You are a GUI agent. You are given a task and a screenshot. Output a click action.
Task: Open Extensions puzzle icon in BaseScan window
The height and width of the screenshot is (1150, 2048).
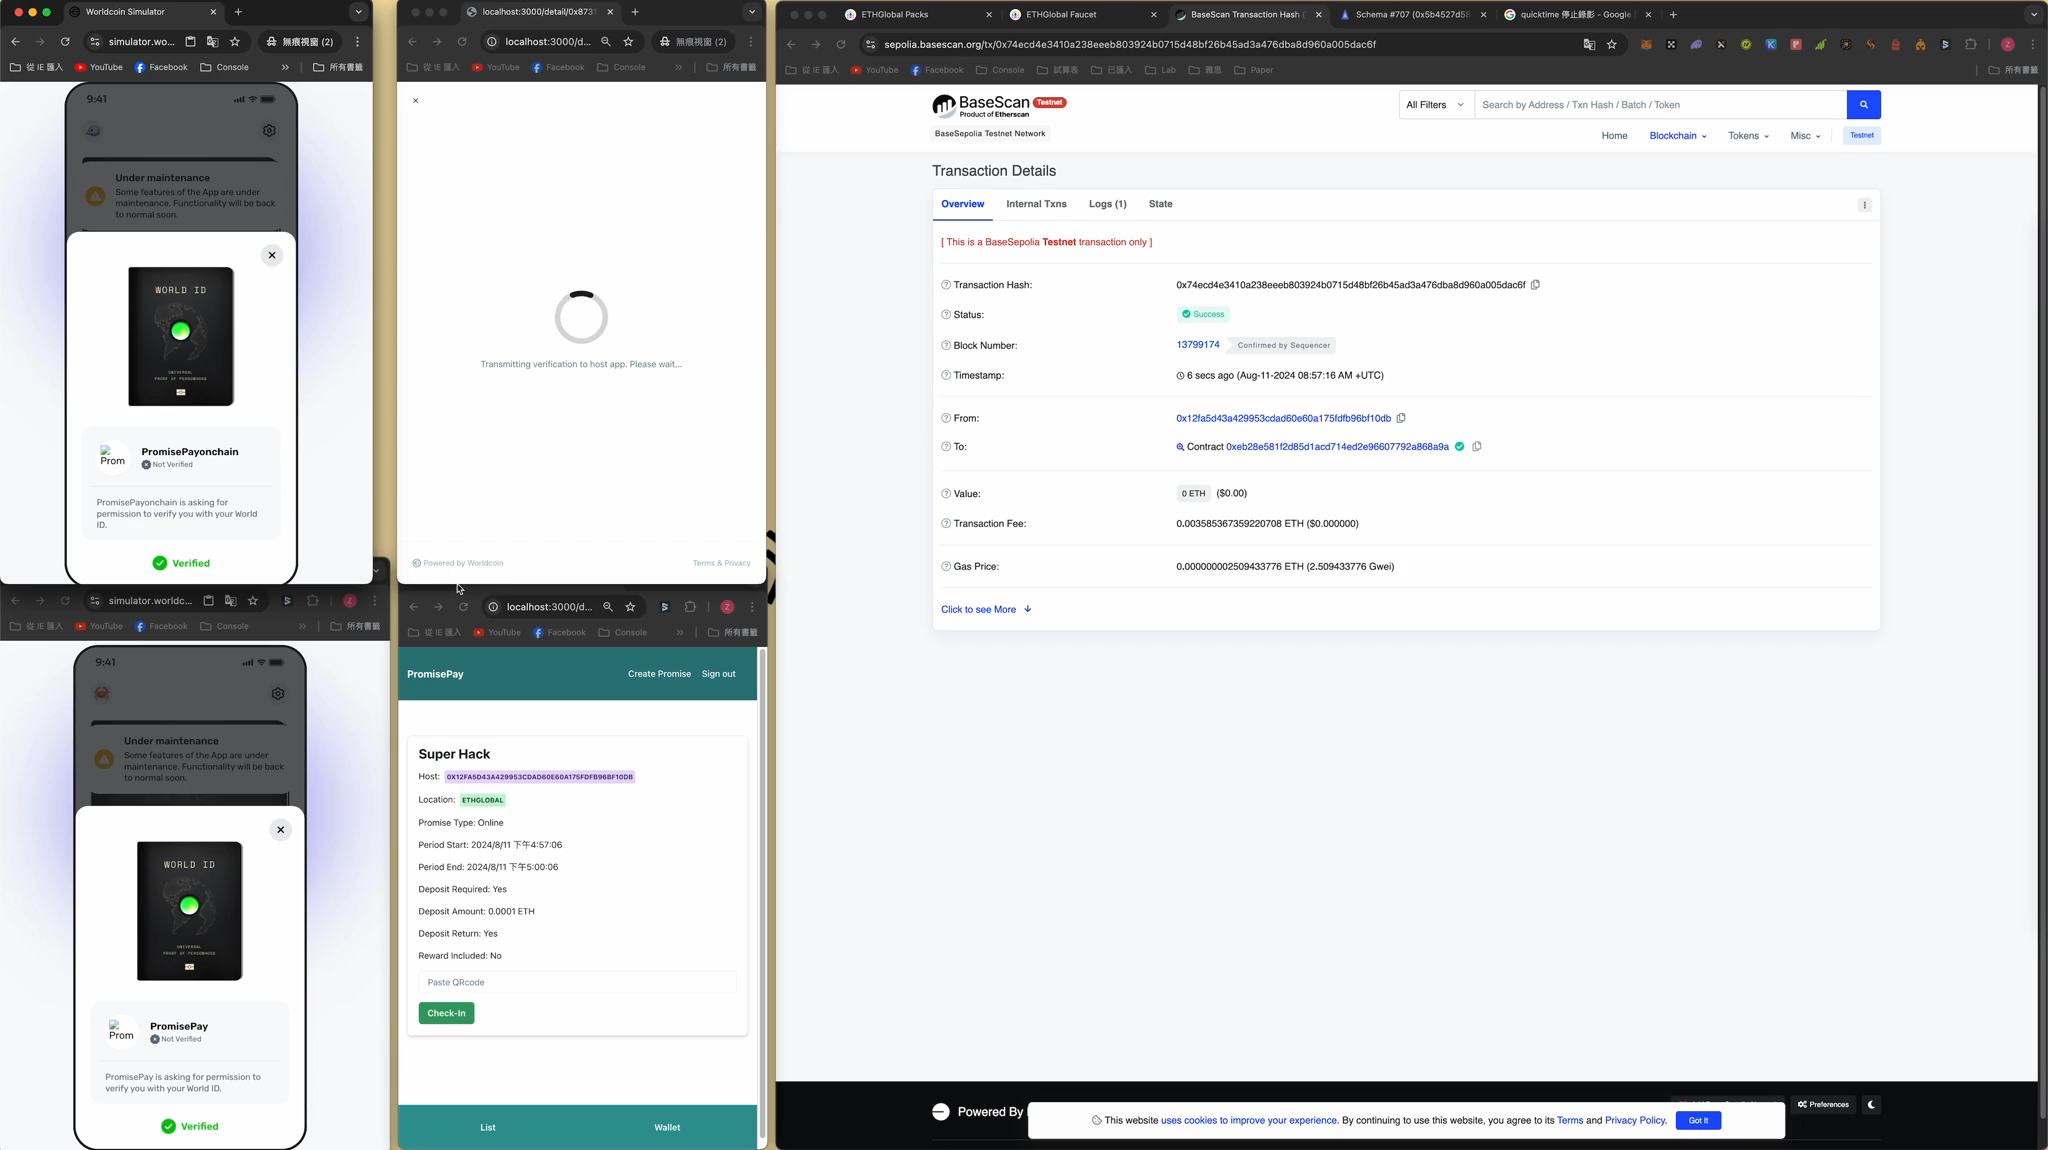pyautogui.click(x=1971, y=44)
